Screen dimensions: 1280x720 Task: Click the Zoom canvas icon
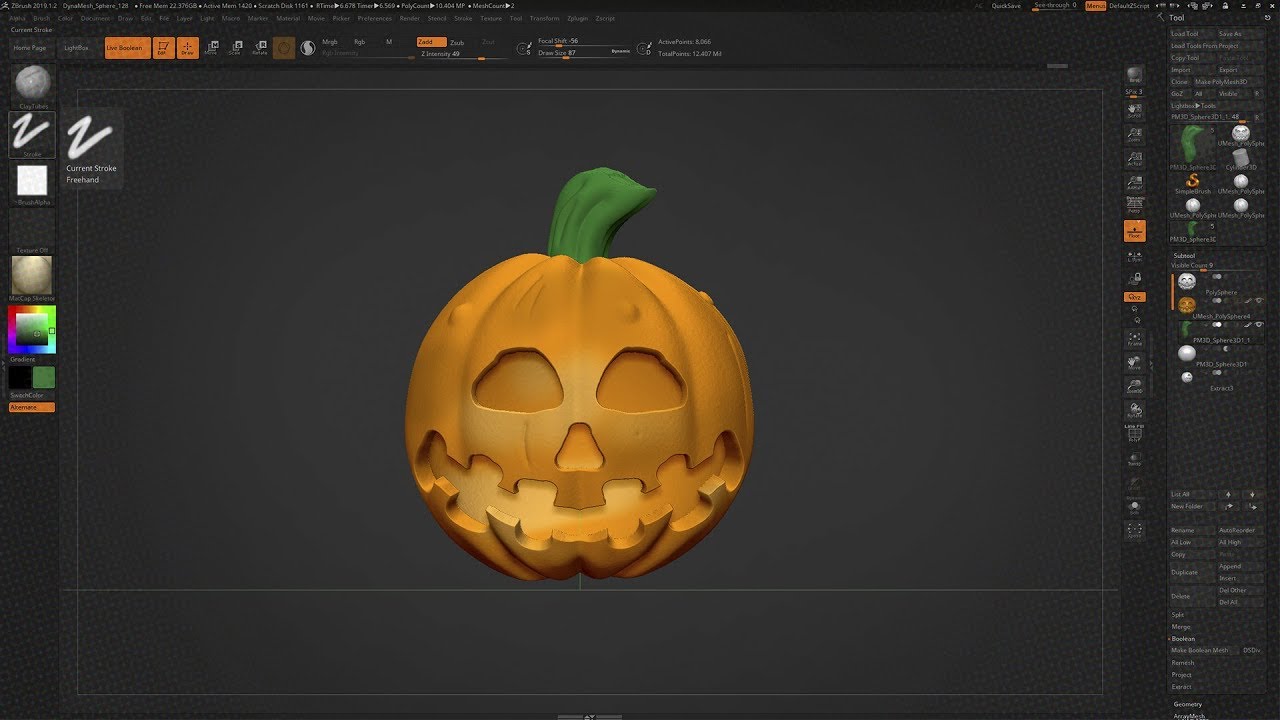click(1134, 135)
